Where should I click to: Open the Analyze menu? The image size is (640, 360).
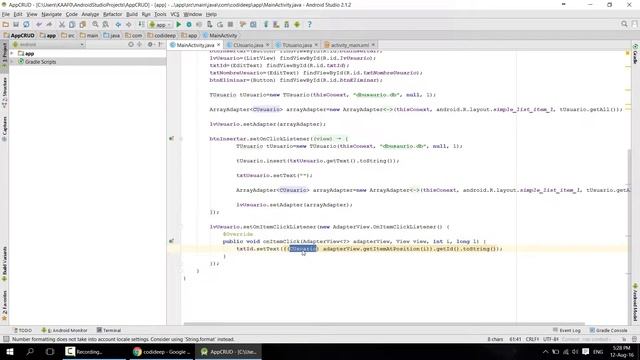(90, 14)
